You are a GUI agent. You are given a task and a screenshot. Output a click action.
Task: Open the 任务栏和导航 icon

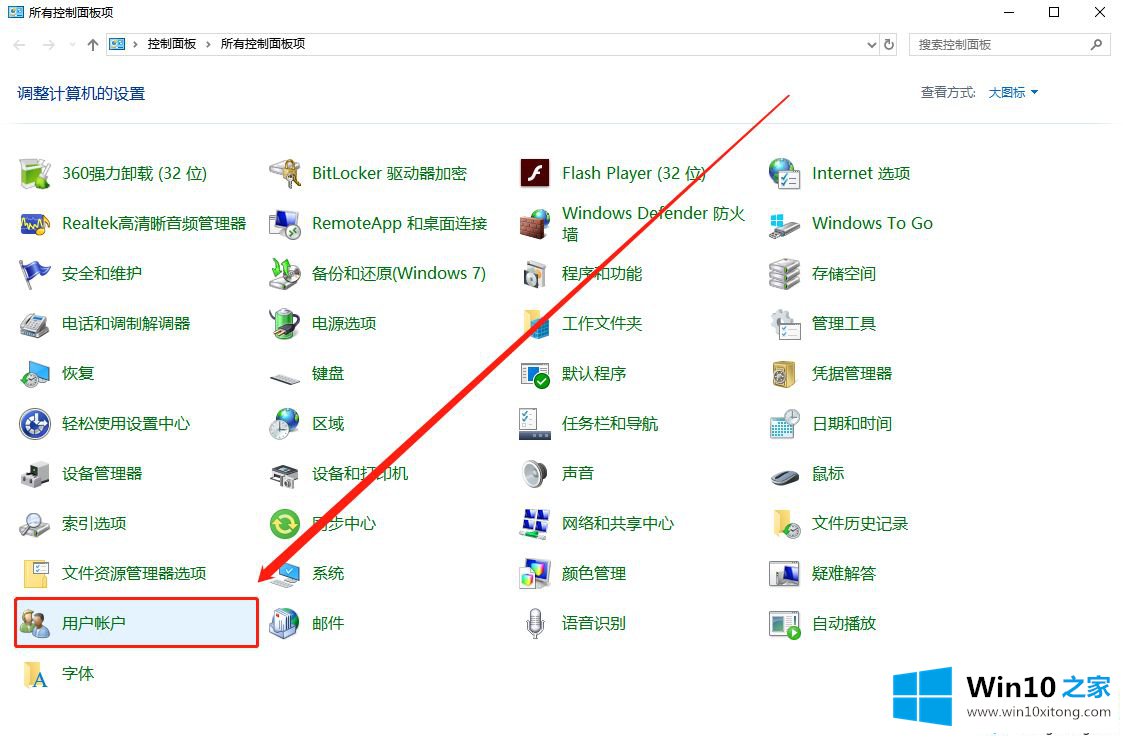click(x=535, y=424)
